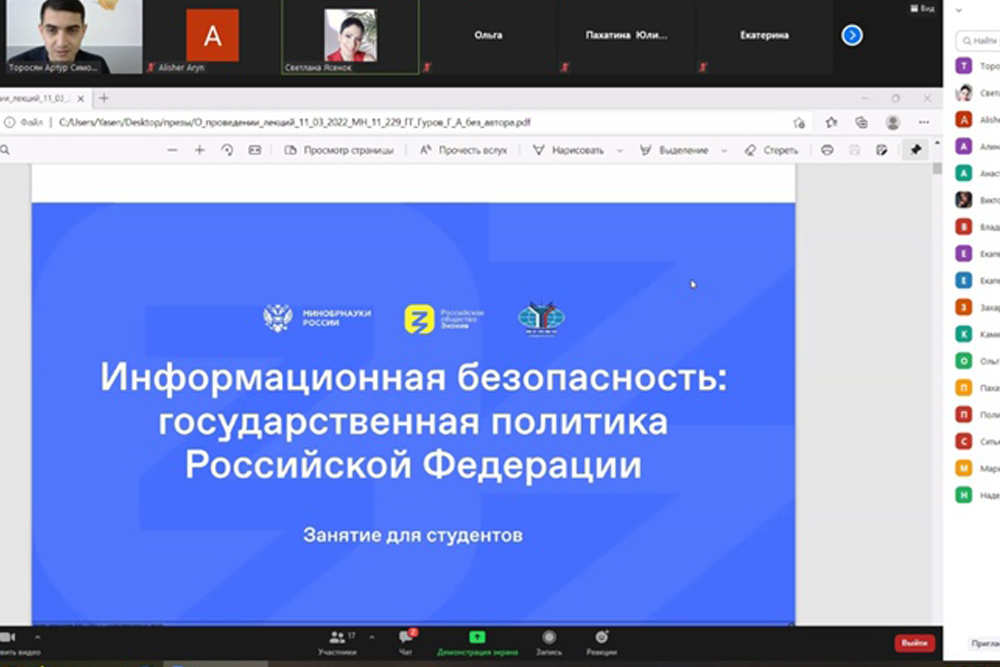Click the participant search field
1000x667 pixels.
point(980,41)
